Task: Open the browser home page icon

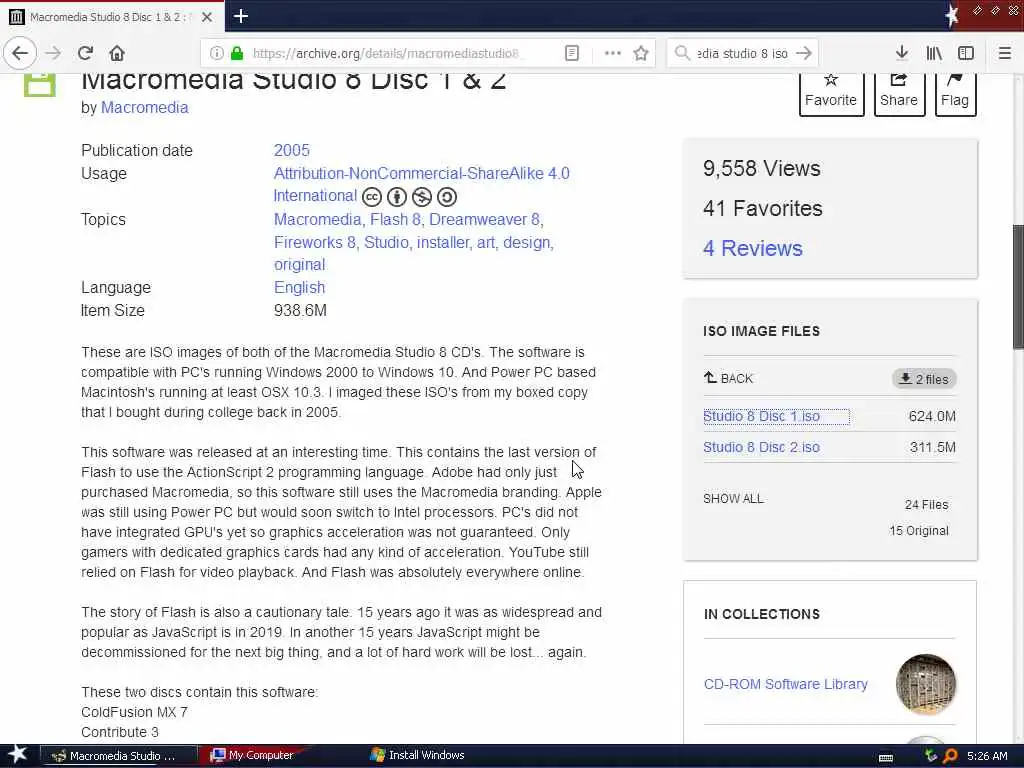Action: tap(117, 53)
